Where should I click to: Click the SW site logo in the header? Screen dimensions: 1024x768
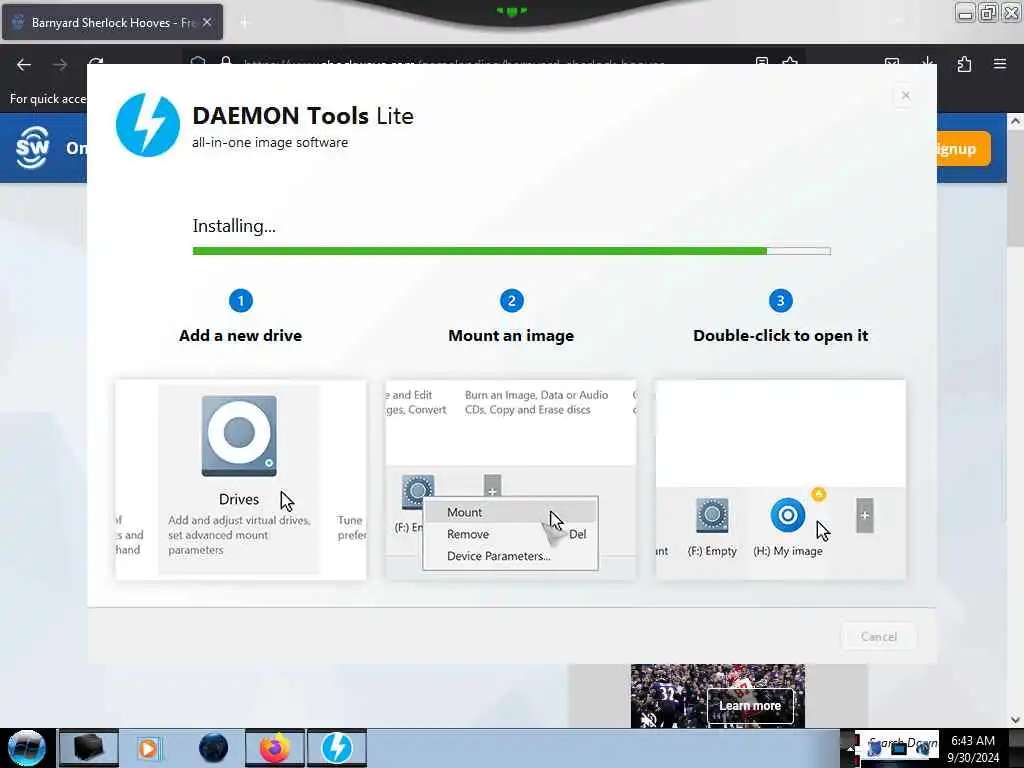click(32, 148)
